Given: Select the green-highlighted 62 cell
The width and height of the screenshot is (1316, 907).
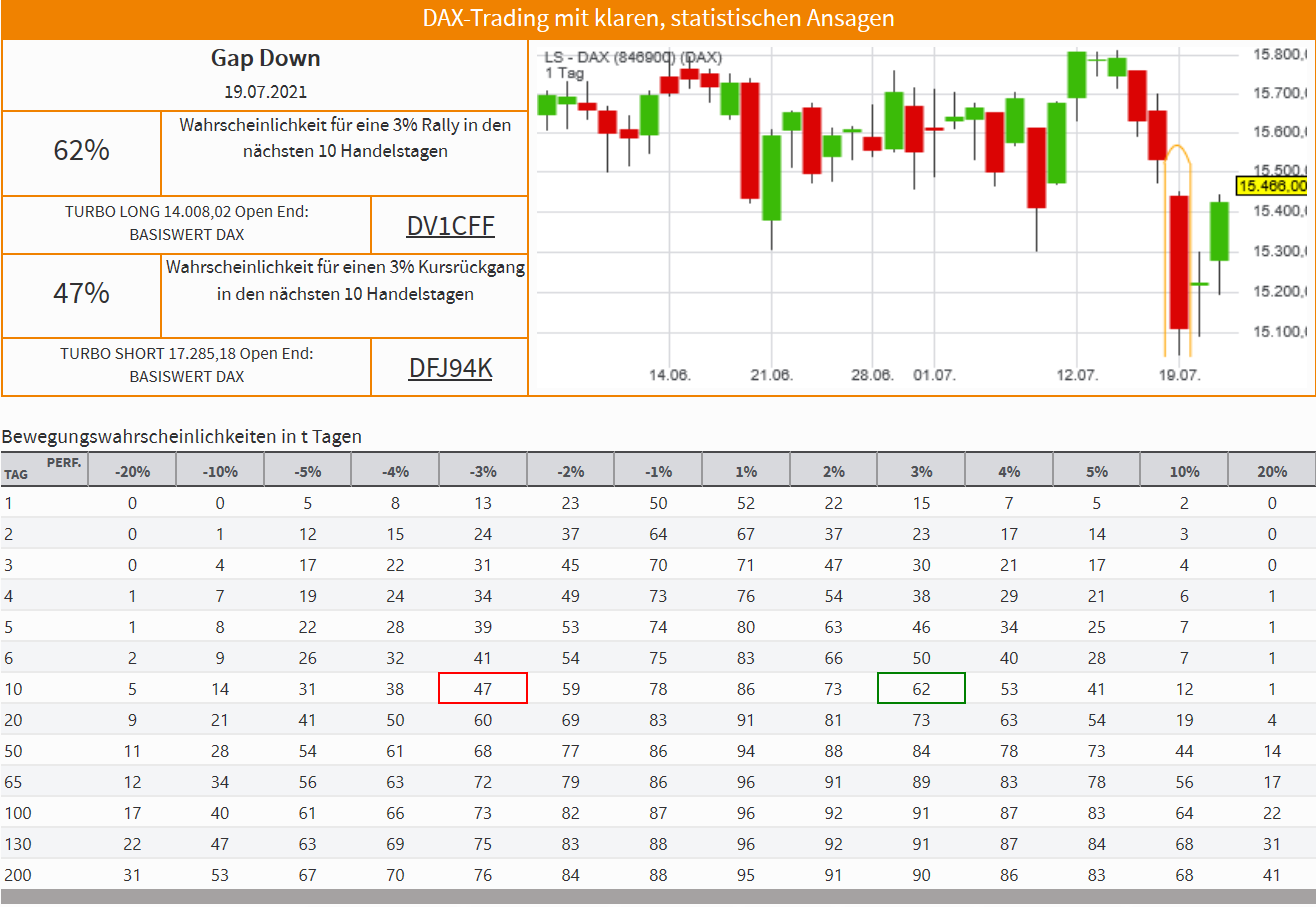Looking at the screenshot, I should 921,688.
